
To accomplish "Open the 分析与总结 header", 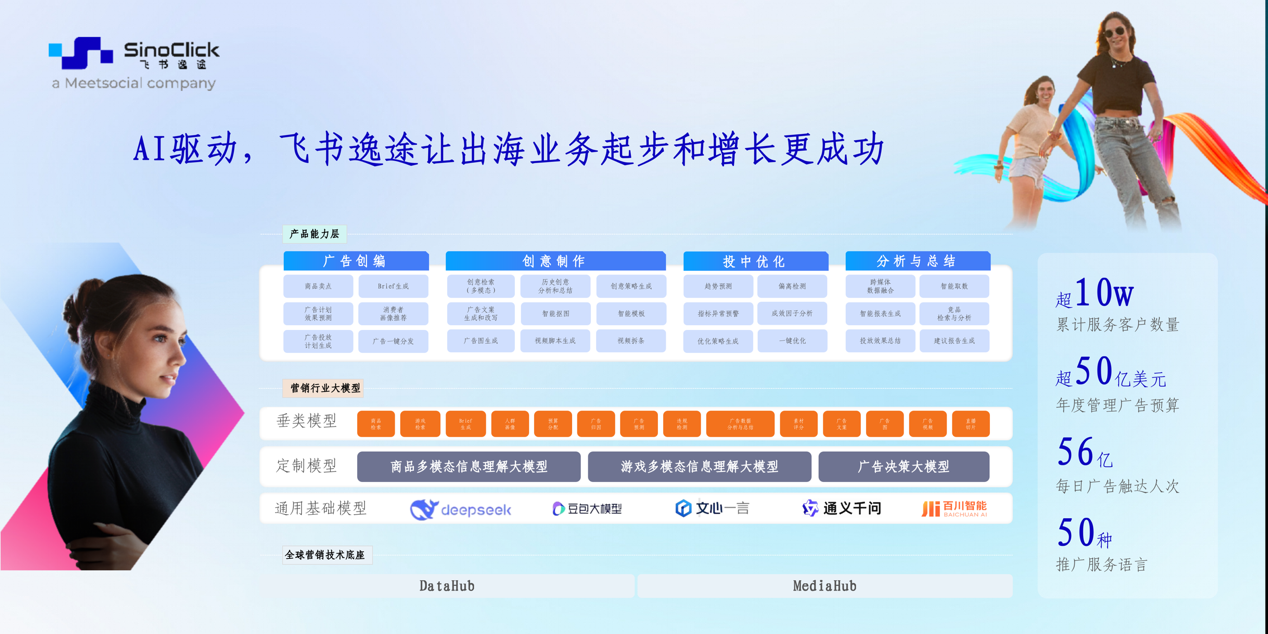I will coord(917,261).
